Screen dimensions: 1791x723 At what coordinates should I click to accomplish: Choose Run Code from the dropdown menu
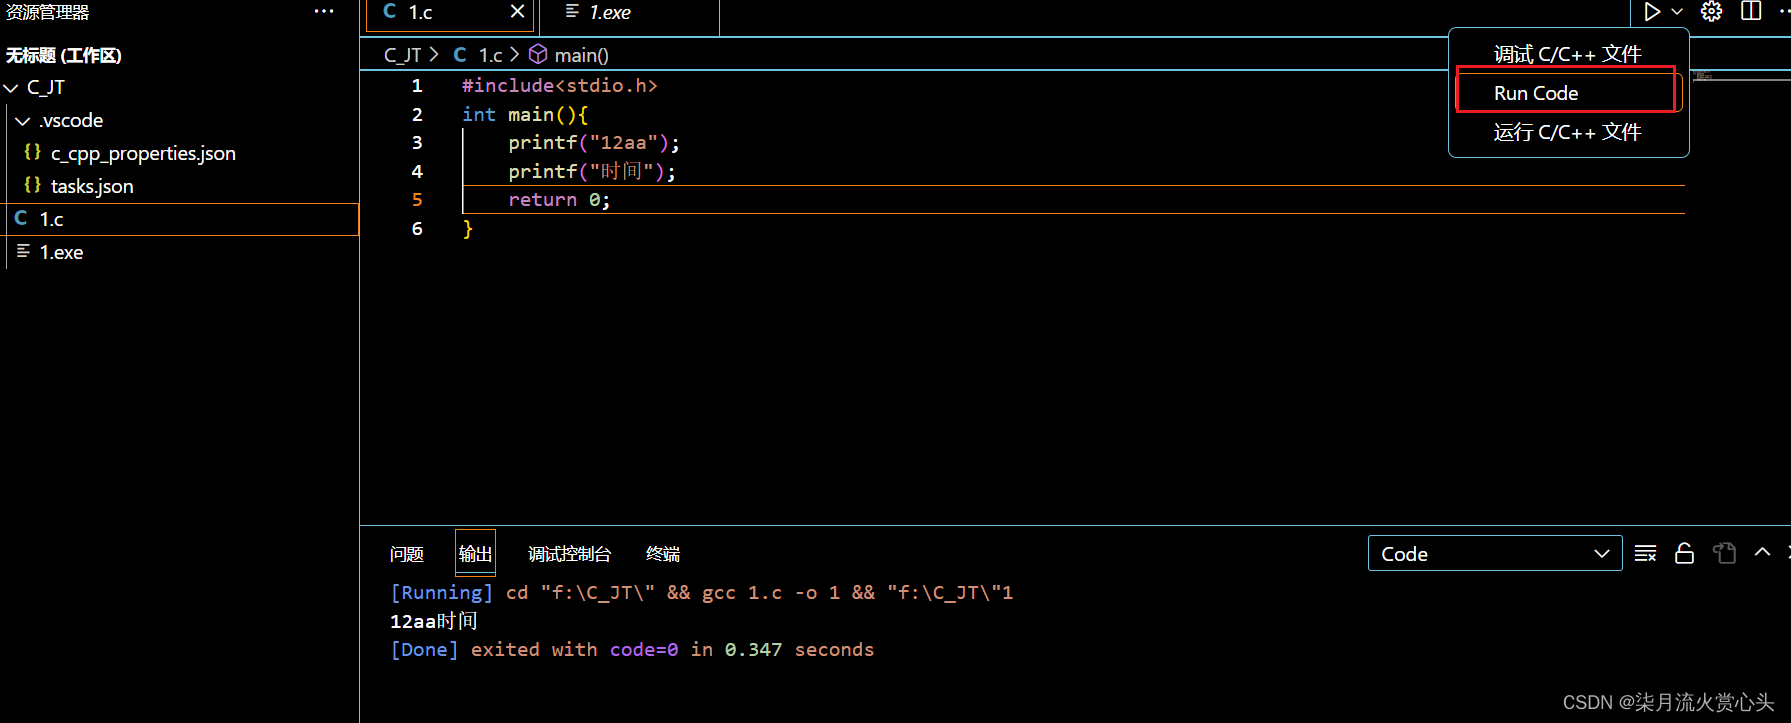[1567, 93]
